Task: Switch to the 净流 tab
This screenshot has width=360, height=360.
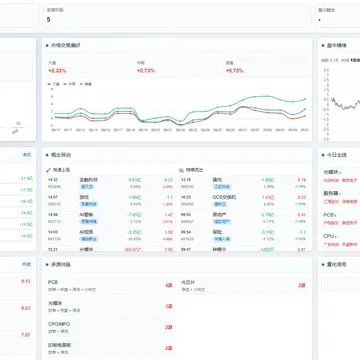Action: pyautogui.click(x=27, y=155)
